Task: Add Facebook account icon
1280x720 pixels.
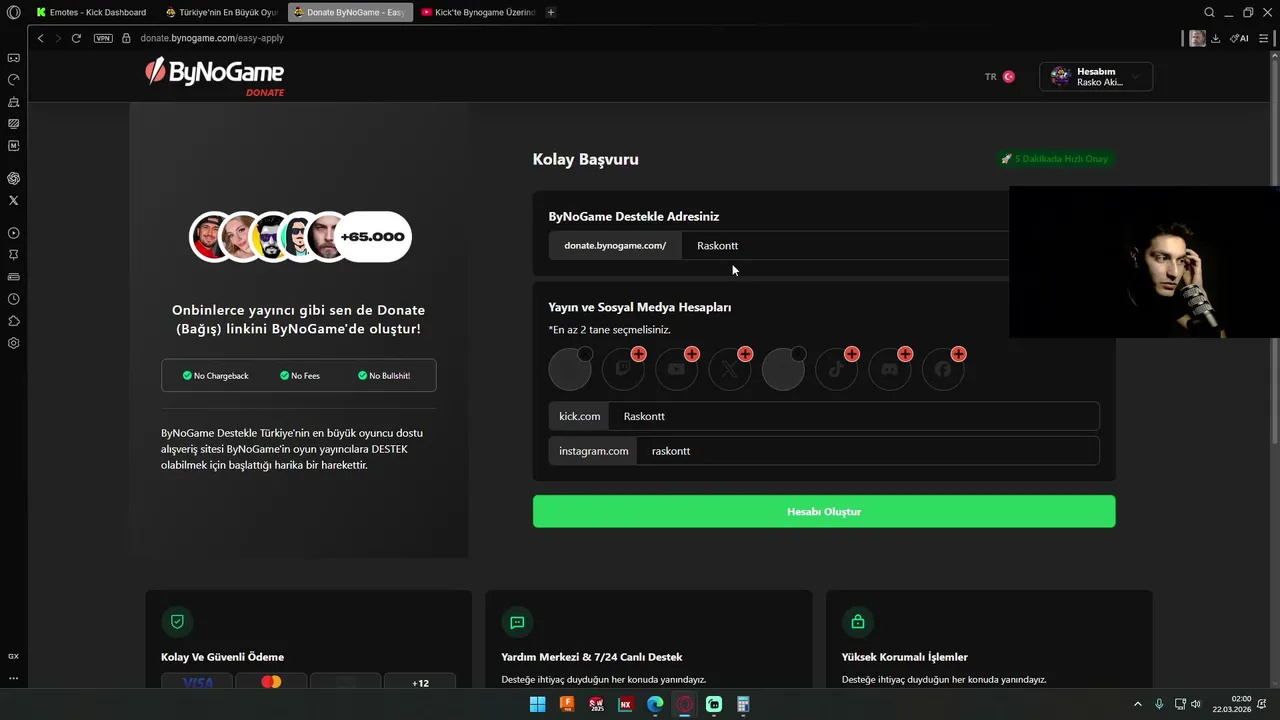Action: 943,369
